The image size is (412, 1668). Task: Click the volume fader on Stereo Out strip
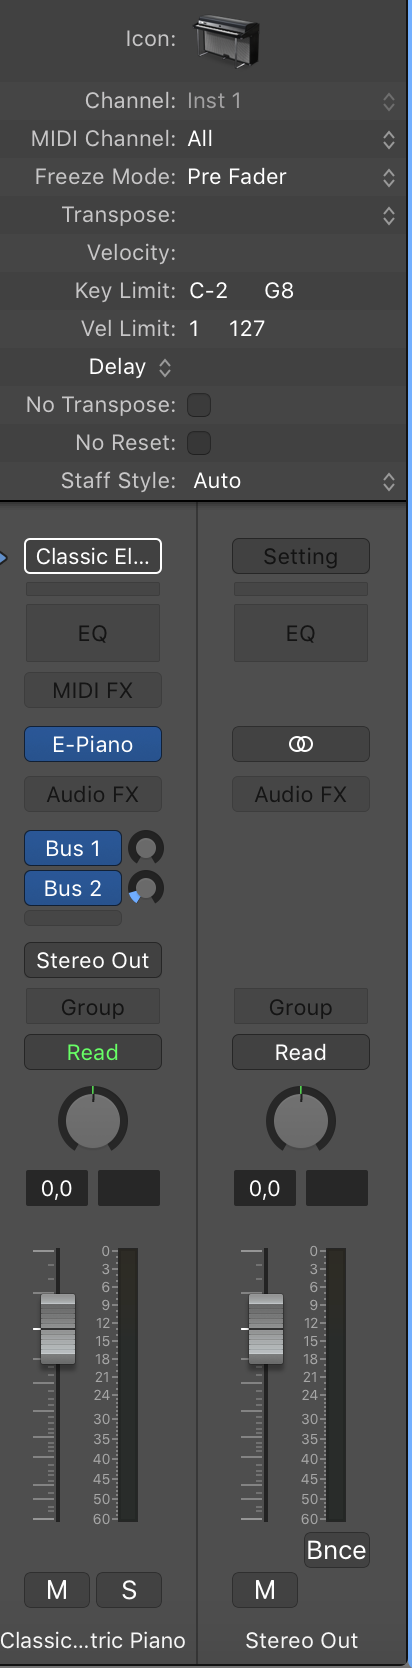(x=266, y=1329)
